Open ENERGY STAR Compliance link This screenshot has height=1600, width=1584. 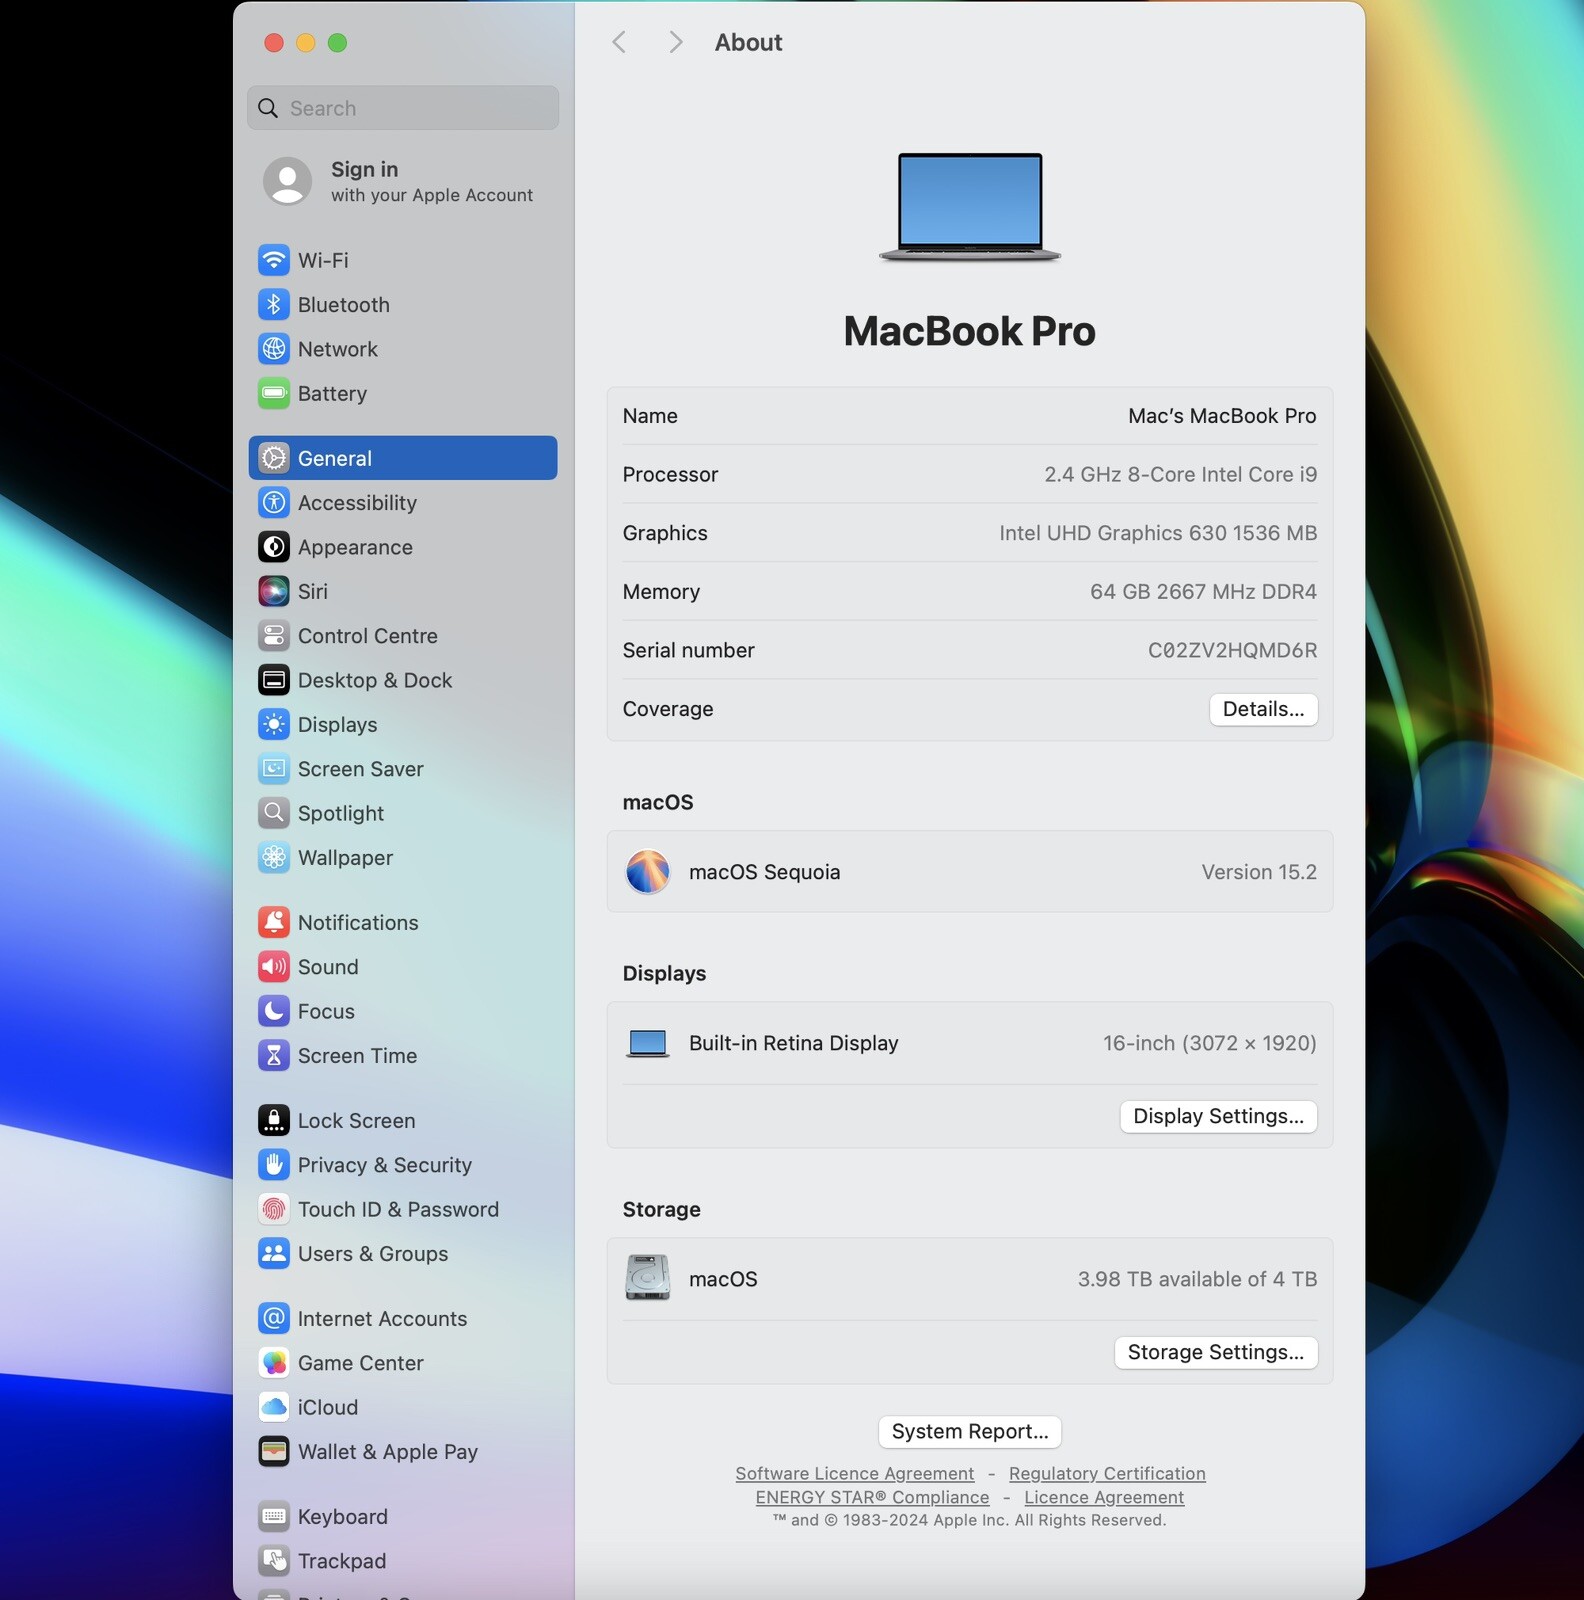(872, 1497)
